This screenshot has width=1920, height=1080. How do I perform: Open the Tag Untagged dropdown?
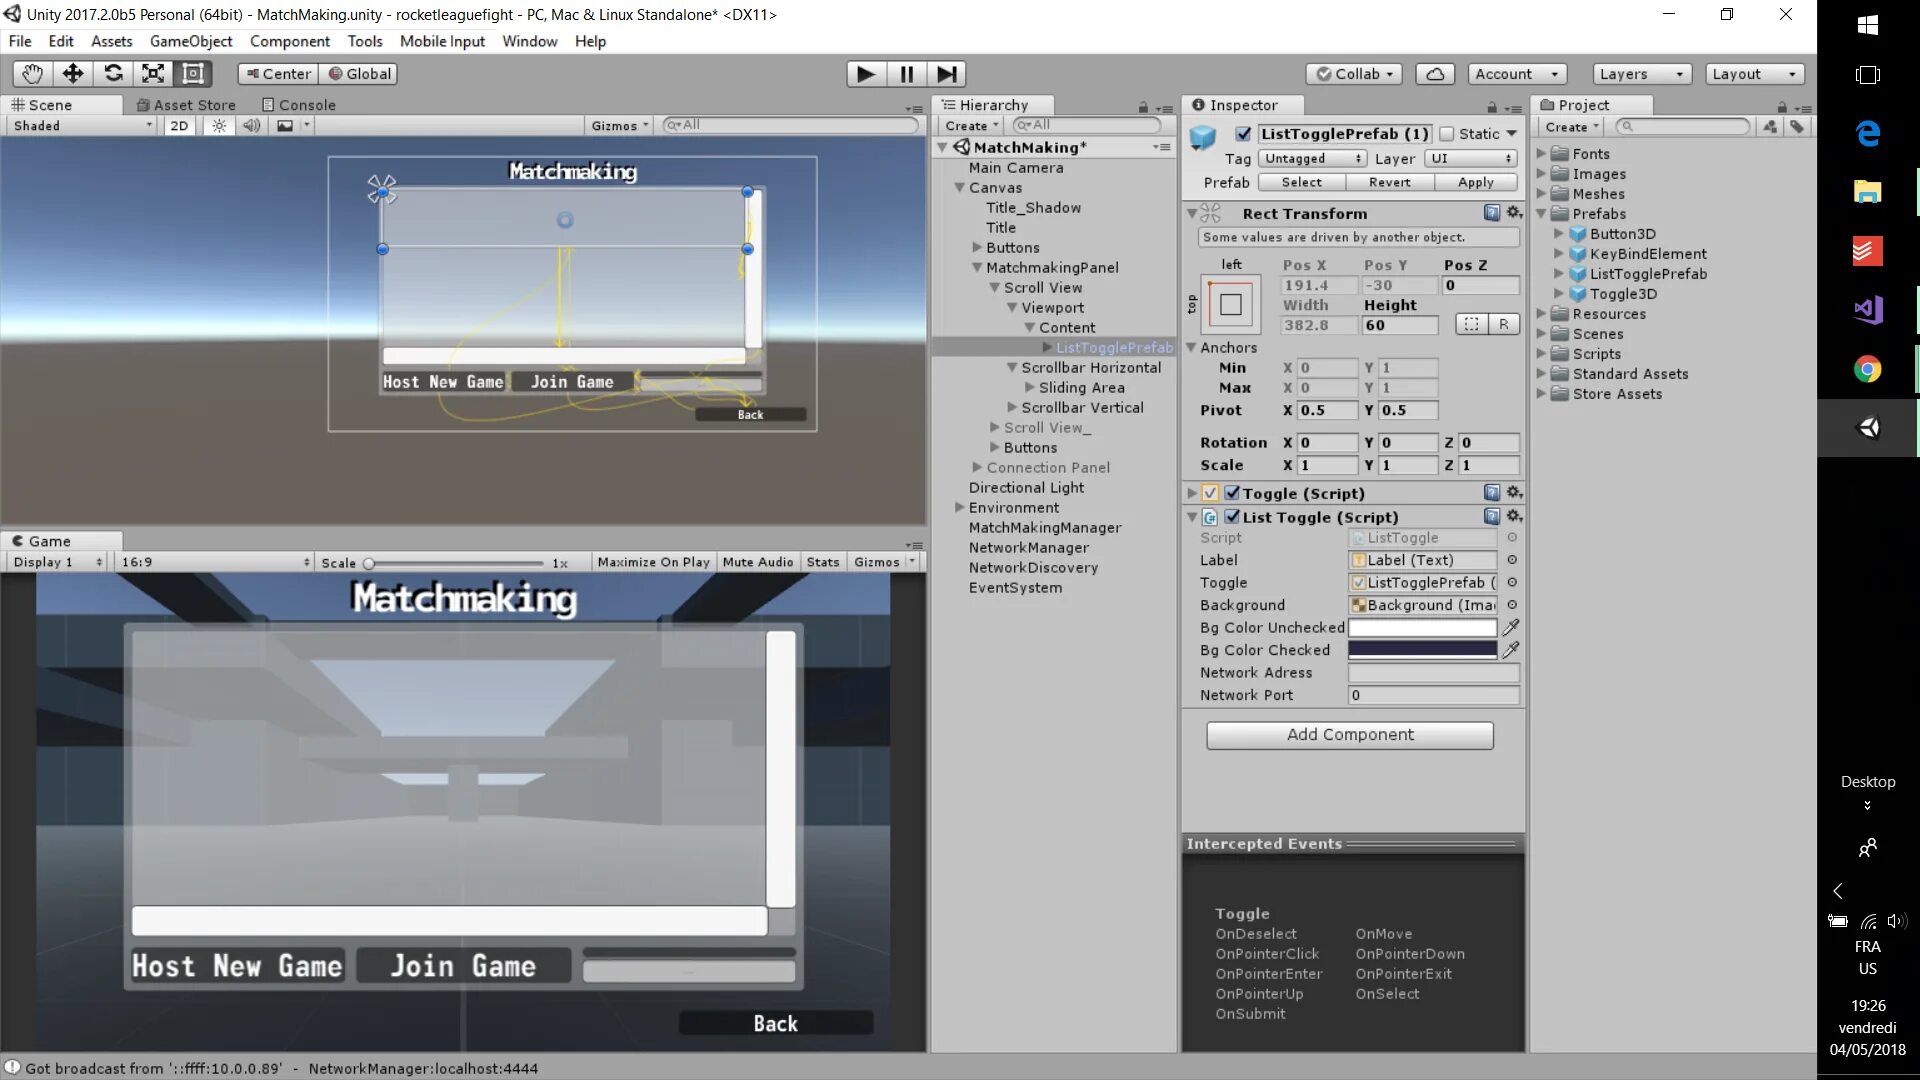click(x=1312, y=159)
